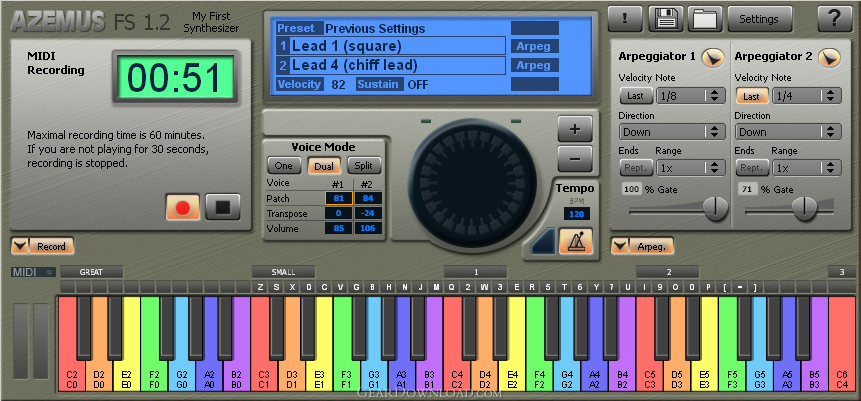The image size is (861, 401).
Task: Select Dual voice mode
Action: point(324,166)
